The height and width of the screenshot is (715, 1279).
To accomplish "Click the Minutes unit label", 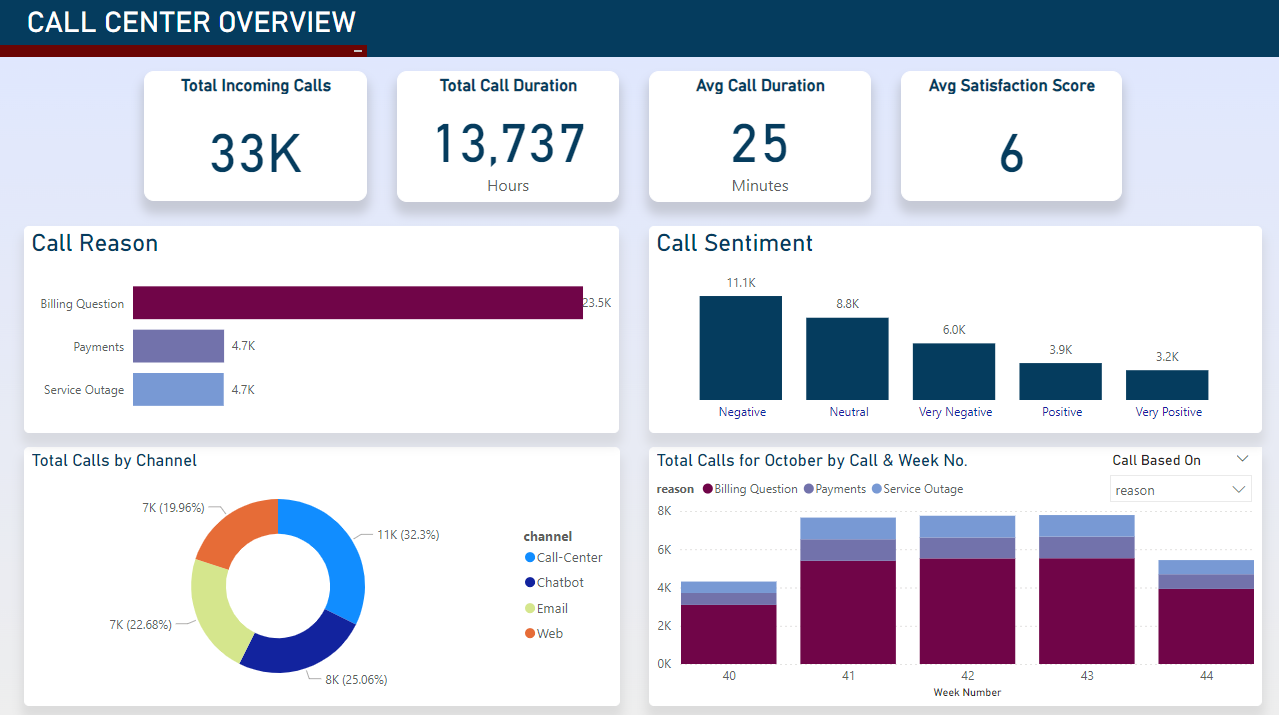I will (x=760, y=186).
